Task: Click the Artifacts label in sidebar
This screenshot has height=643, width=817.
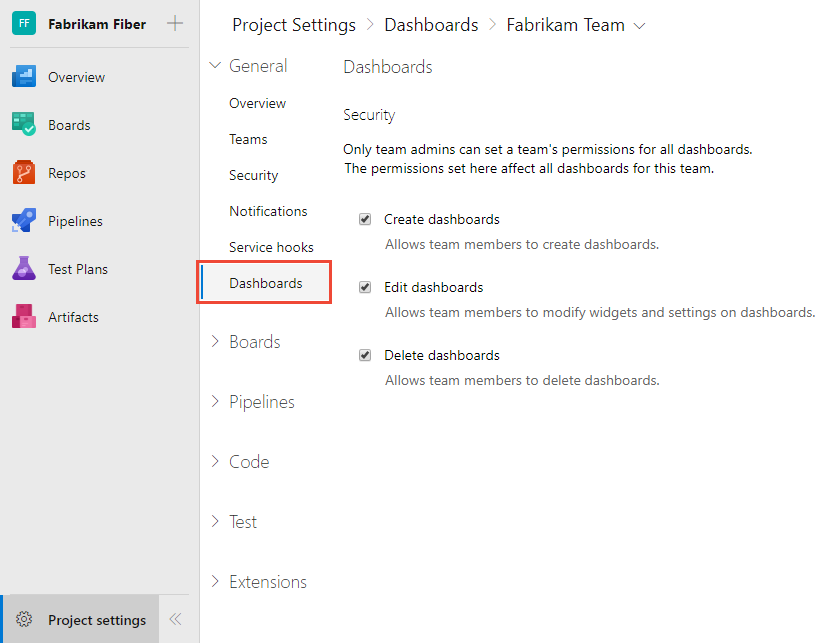Action: tap(73, 317)
